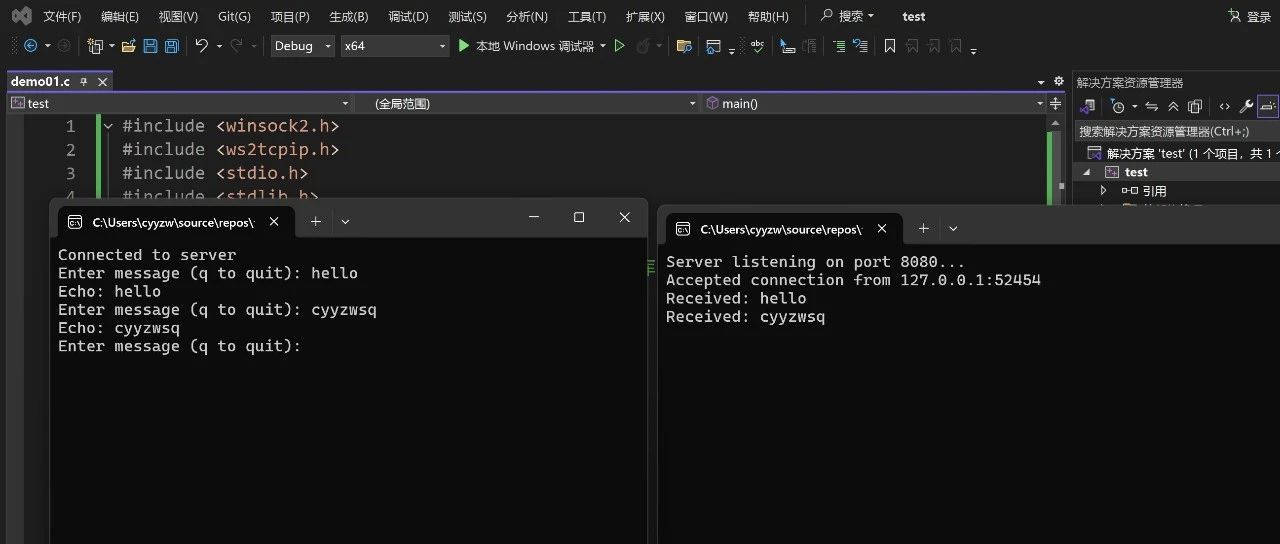Click the Save All double disk icon
Screen dimensions: 1280x544
(172, 46)
